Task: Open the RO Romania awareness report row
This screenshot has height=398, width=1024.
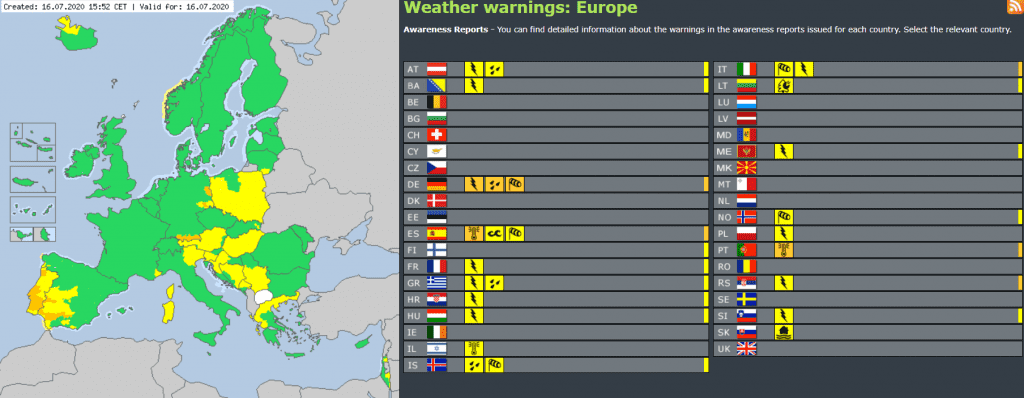Action: pyautogui.click(x=868, y=266)
